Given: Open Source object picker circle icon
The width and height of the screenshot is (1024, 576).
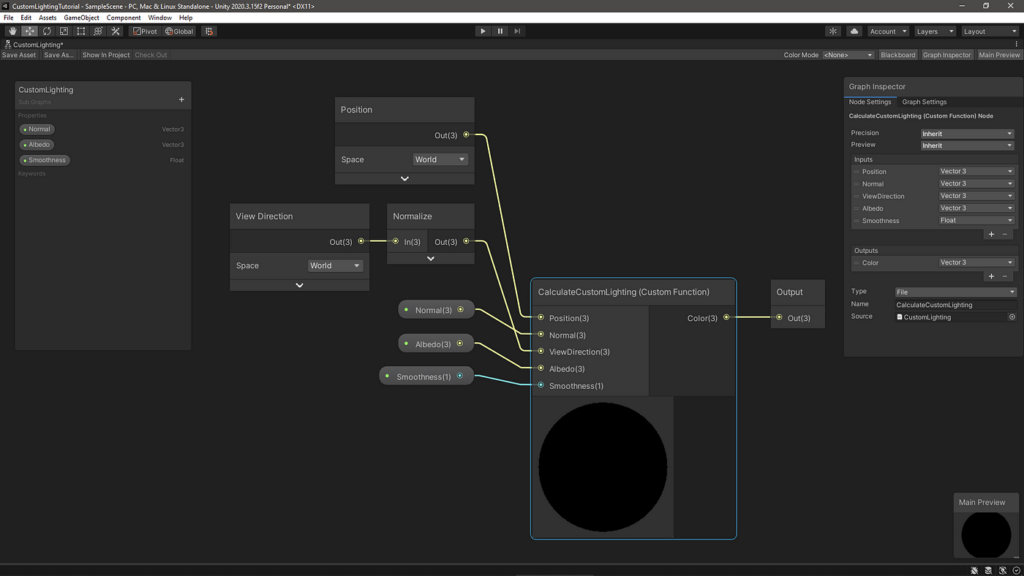Looking at the screenshot, I should pos(1012,317).
